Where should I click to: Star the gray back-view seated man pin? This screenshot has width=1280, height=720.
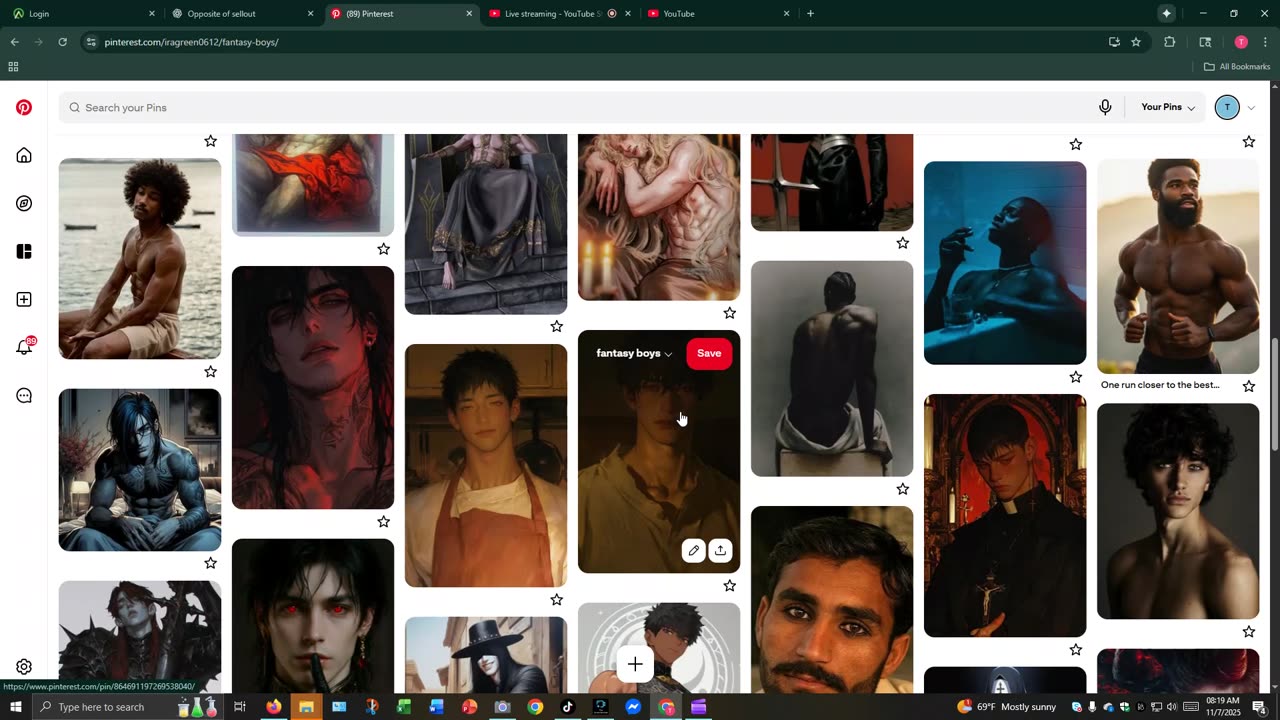click(902, 489)
